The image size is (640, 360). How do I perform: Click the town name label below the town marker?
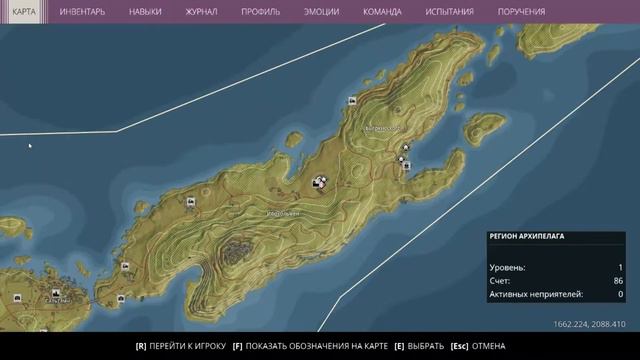[58, 301]
